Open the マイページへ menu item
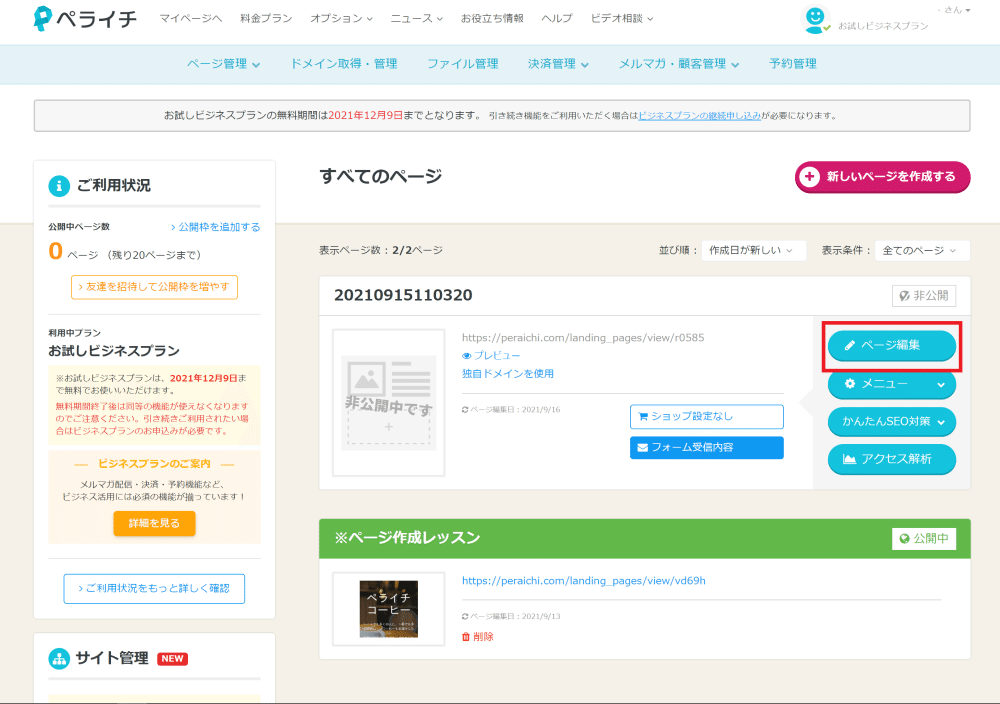The width and height of the screenshot is (1000, 704). [191, 18]
